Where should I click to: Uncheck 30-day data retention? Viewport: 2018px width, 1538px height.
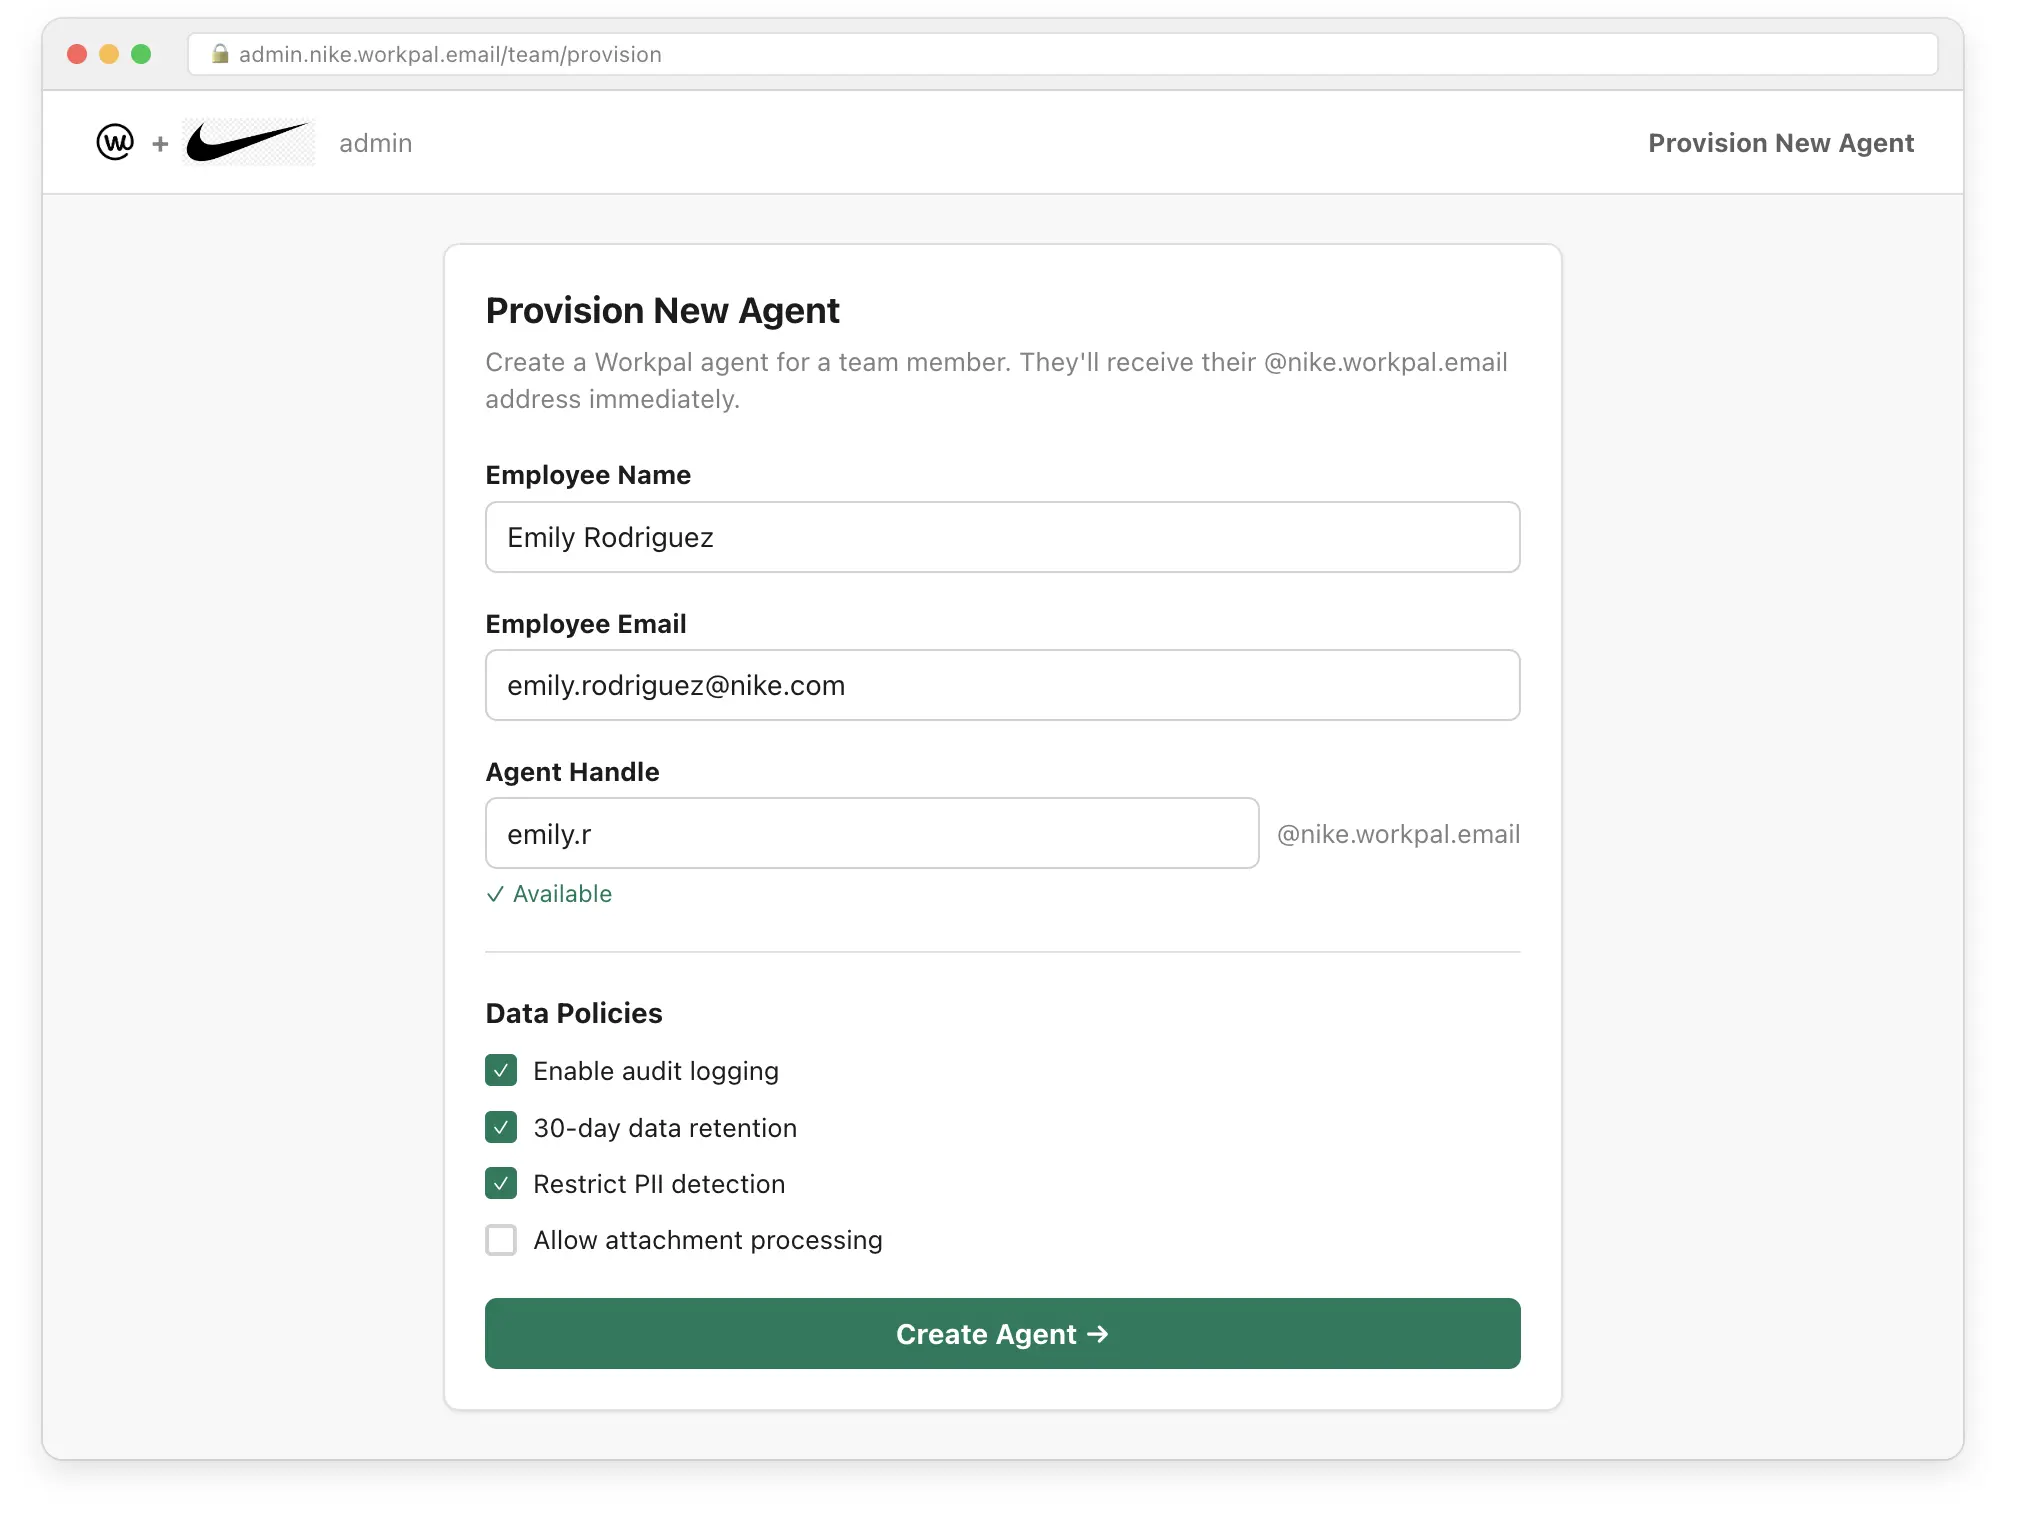click(500, 1127)
